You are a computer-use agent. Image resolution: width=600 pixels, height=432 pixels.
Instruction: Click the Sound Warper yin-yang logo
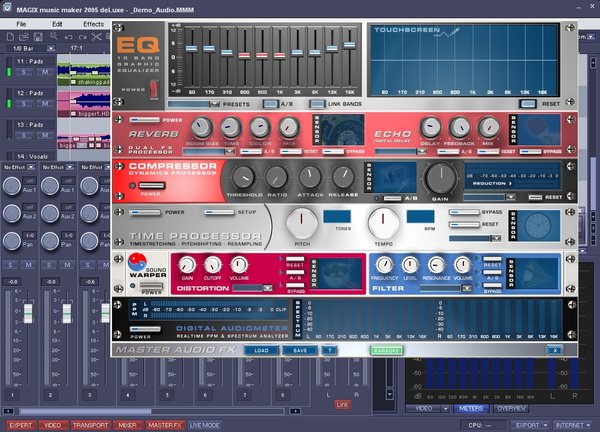point(137,262)
